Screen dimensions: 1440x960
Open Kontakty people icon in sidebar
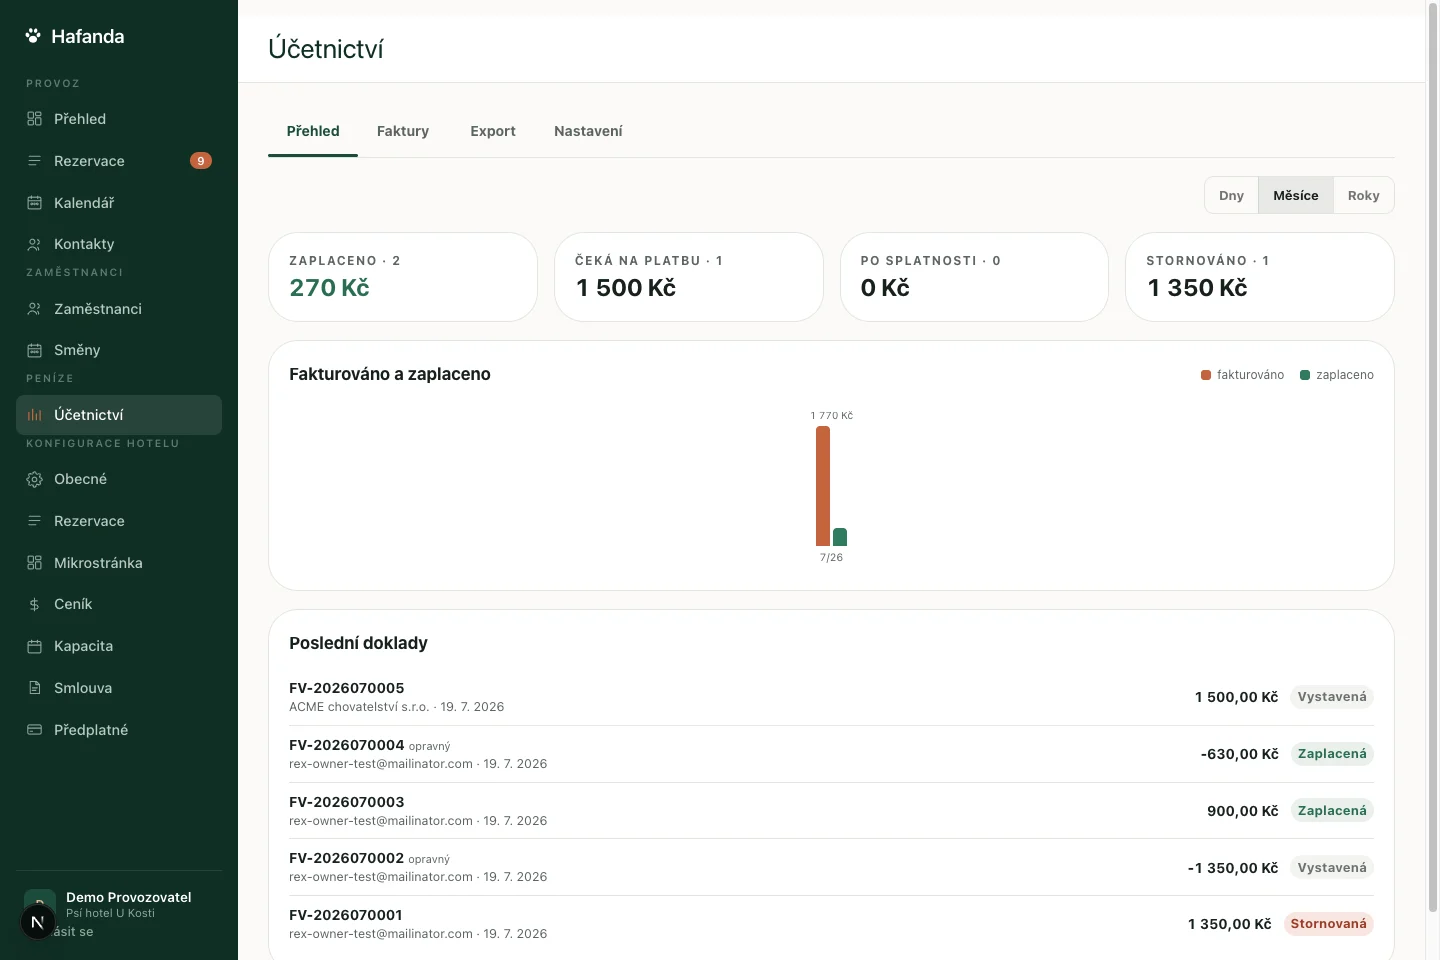coord(34,244)
